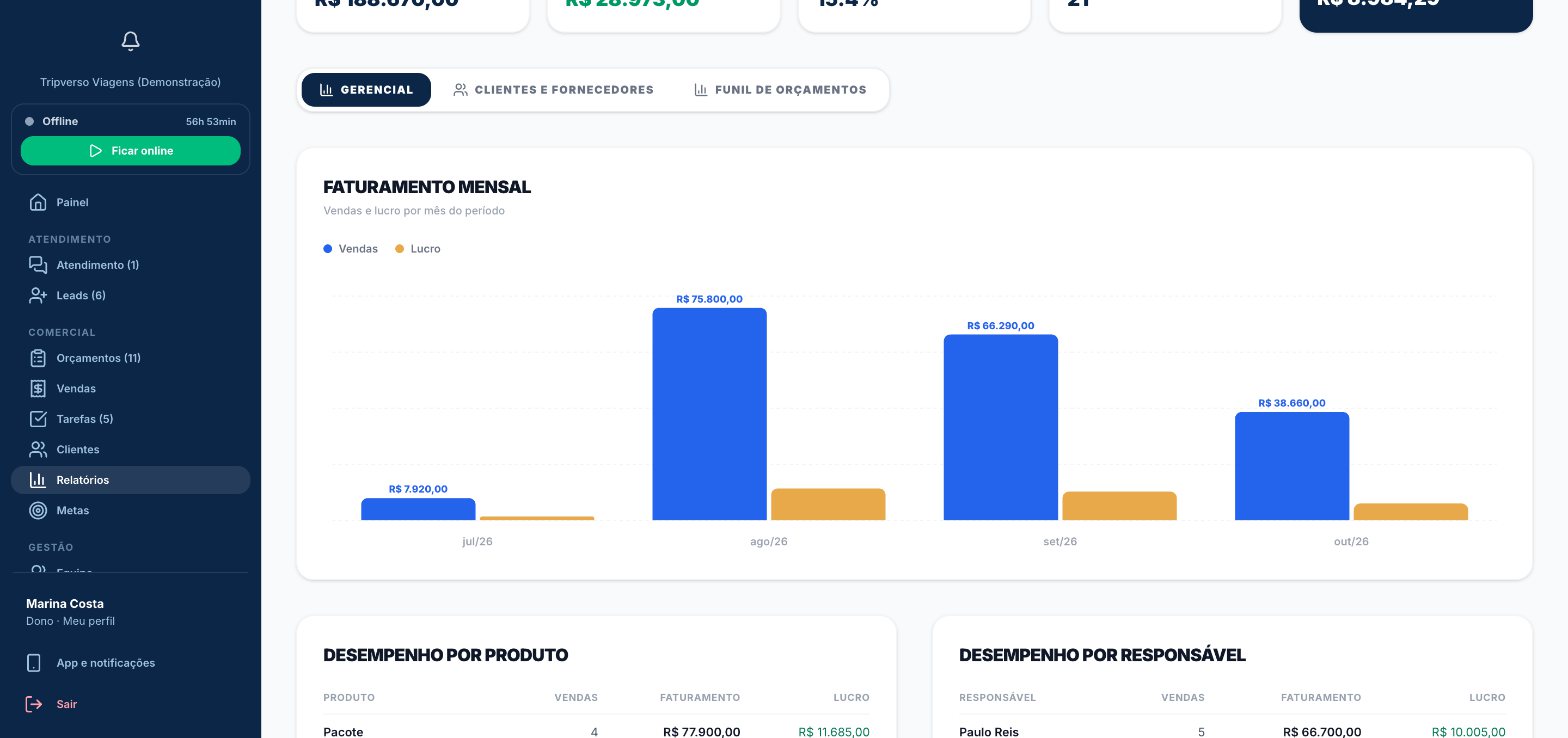The image size is (1568, 738).
Task: Toggle the Lucro legend orange dot
Action: pos(400,249)
